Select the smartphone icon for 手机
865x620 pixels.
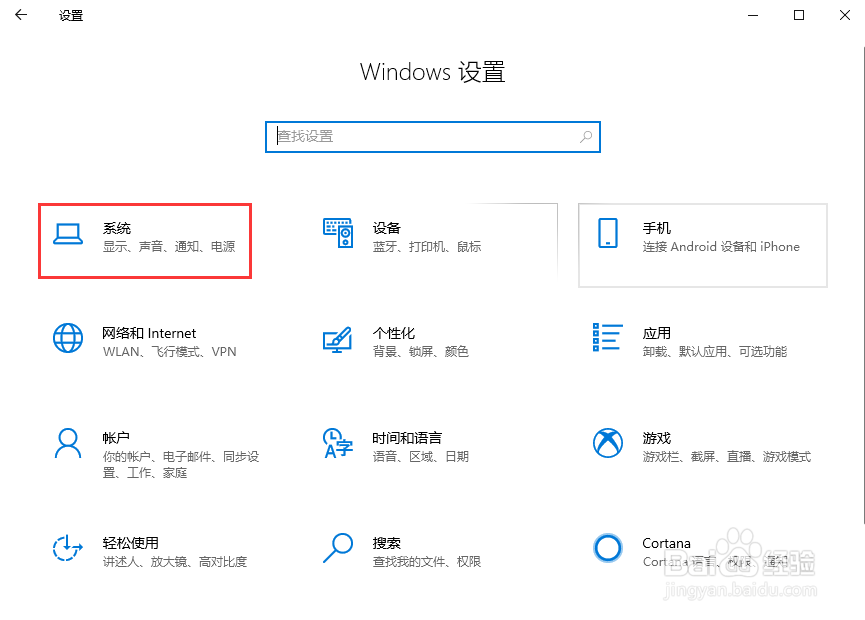(607, 236)
